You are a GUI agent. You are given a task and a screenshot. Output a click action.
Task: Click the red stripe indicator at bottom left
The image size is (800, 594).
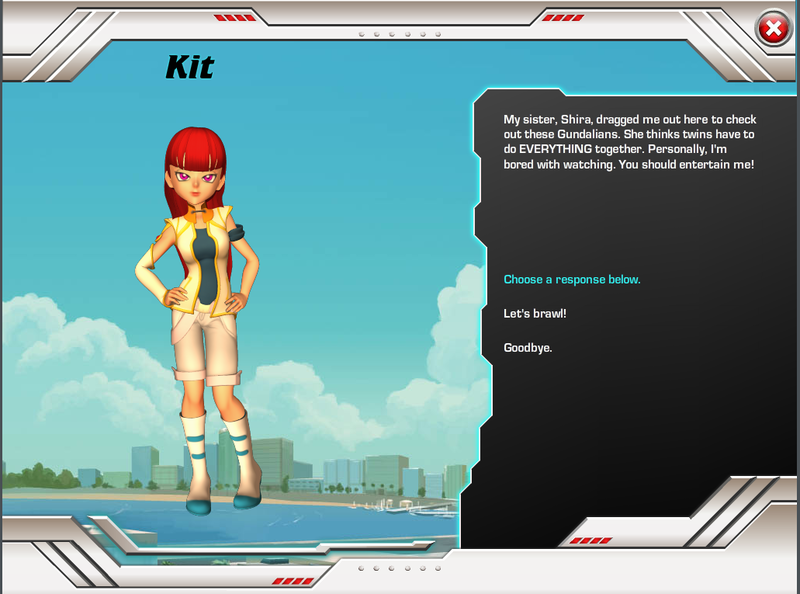tap(292, 580)
